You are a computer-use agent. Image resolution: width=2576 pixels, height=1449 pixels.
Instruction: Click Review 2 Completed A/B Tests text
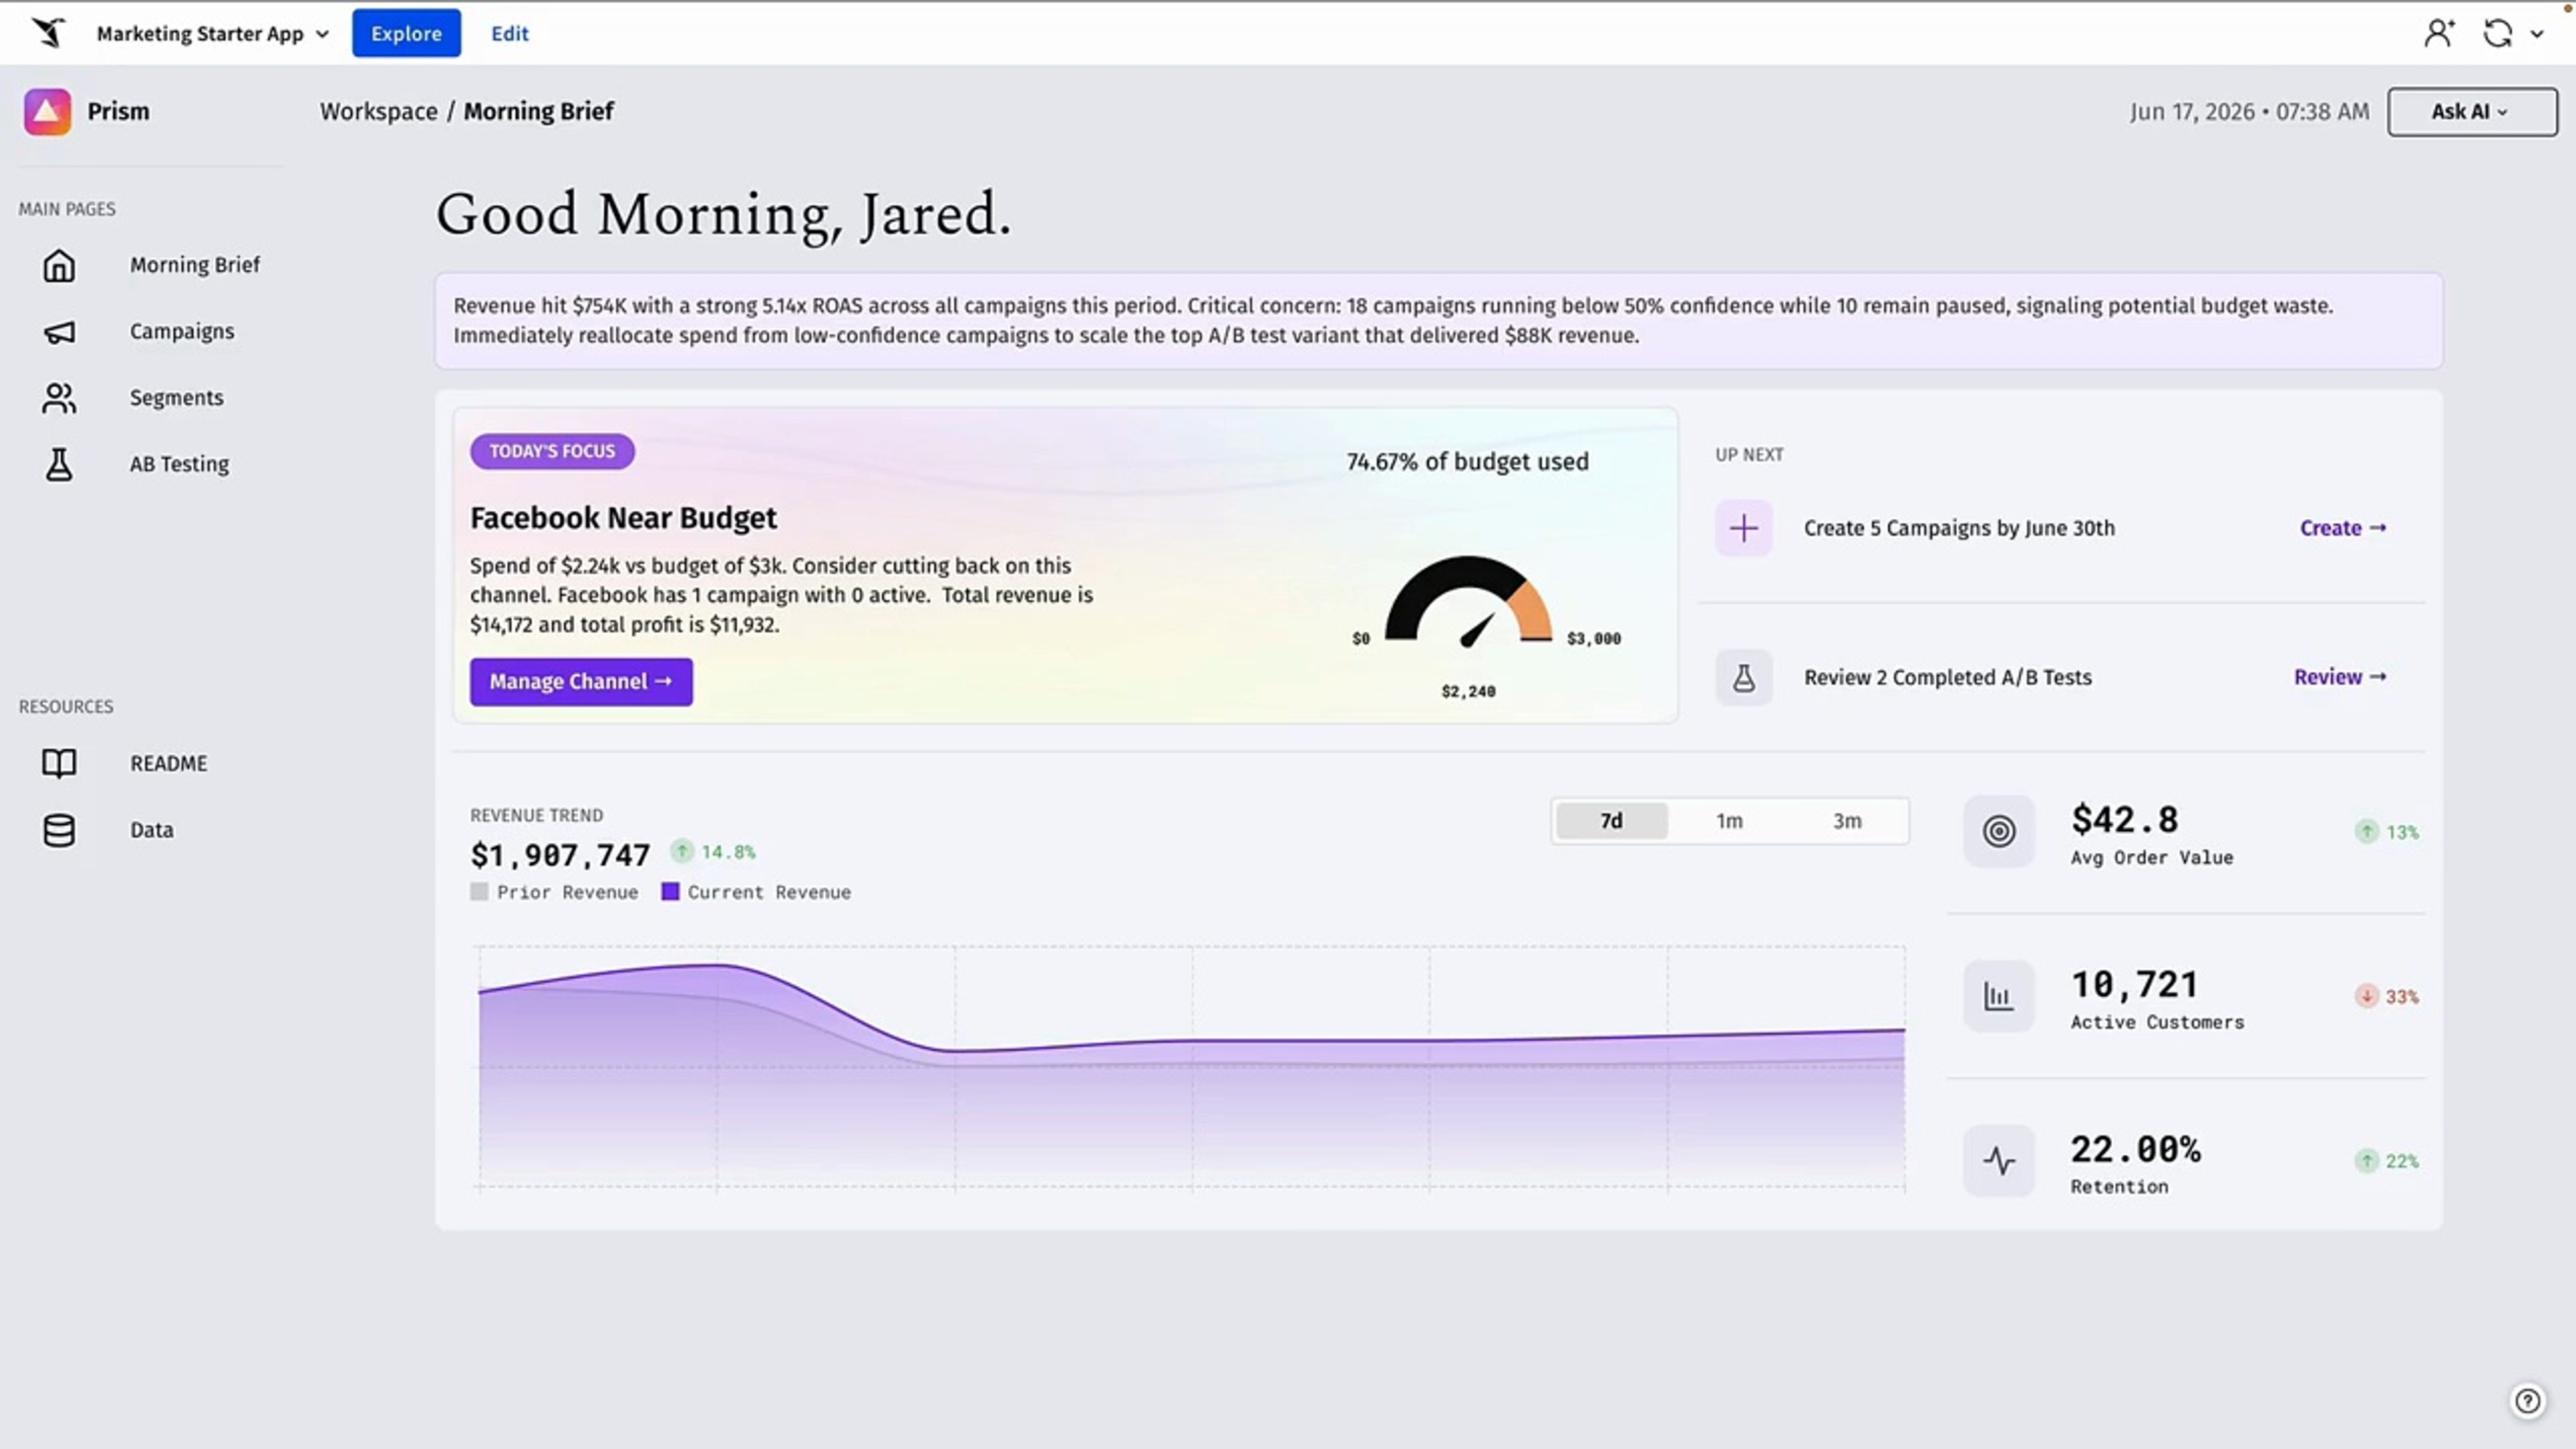1947,677
